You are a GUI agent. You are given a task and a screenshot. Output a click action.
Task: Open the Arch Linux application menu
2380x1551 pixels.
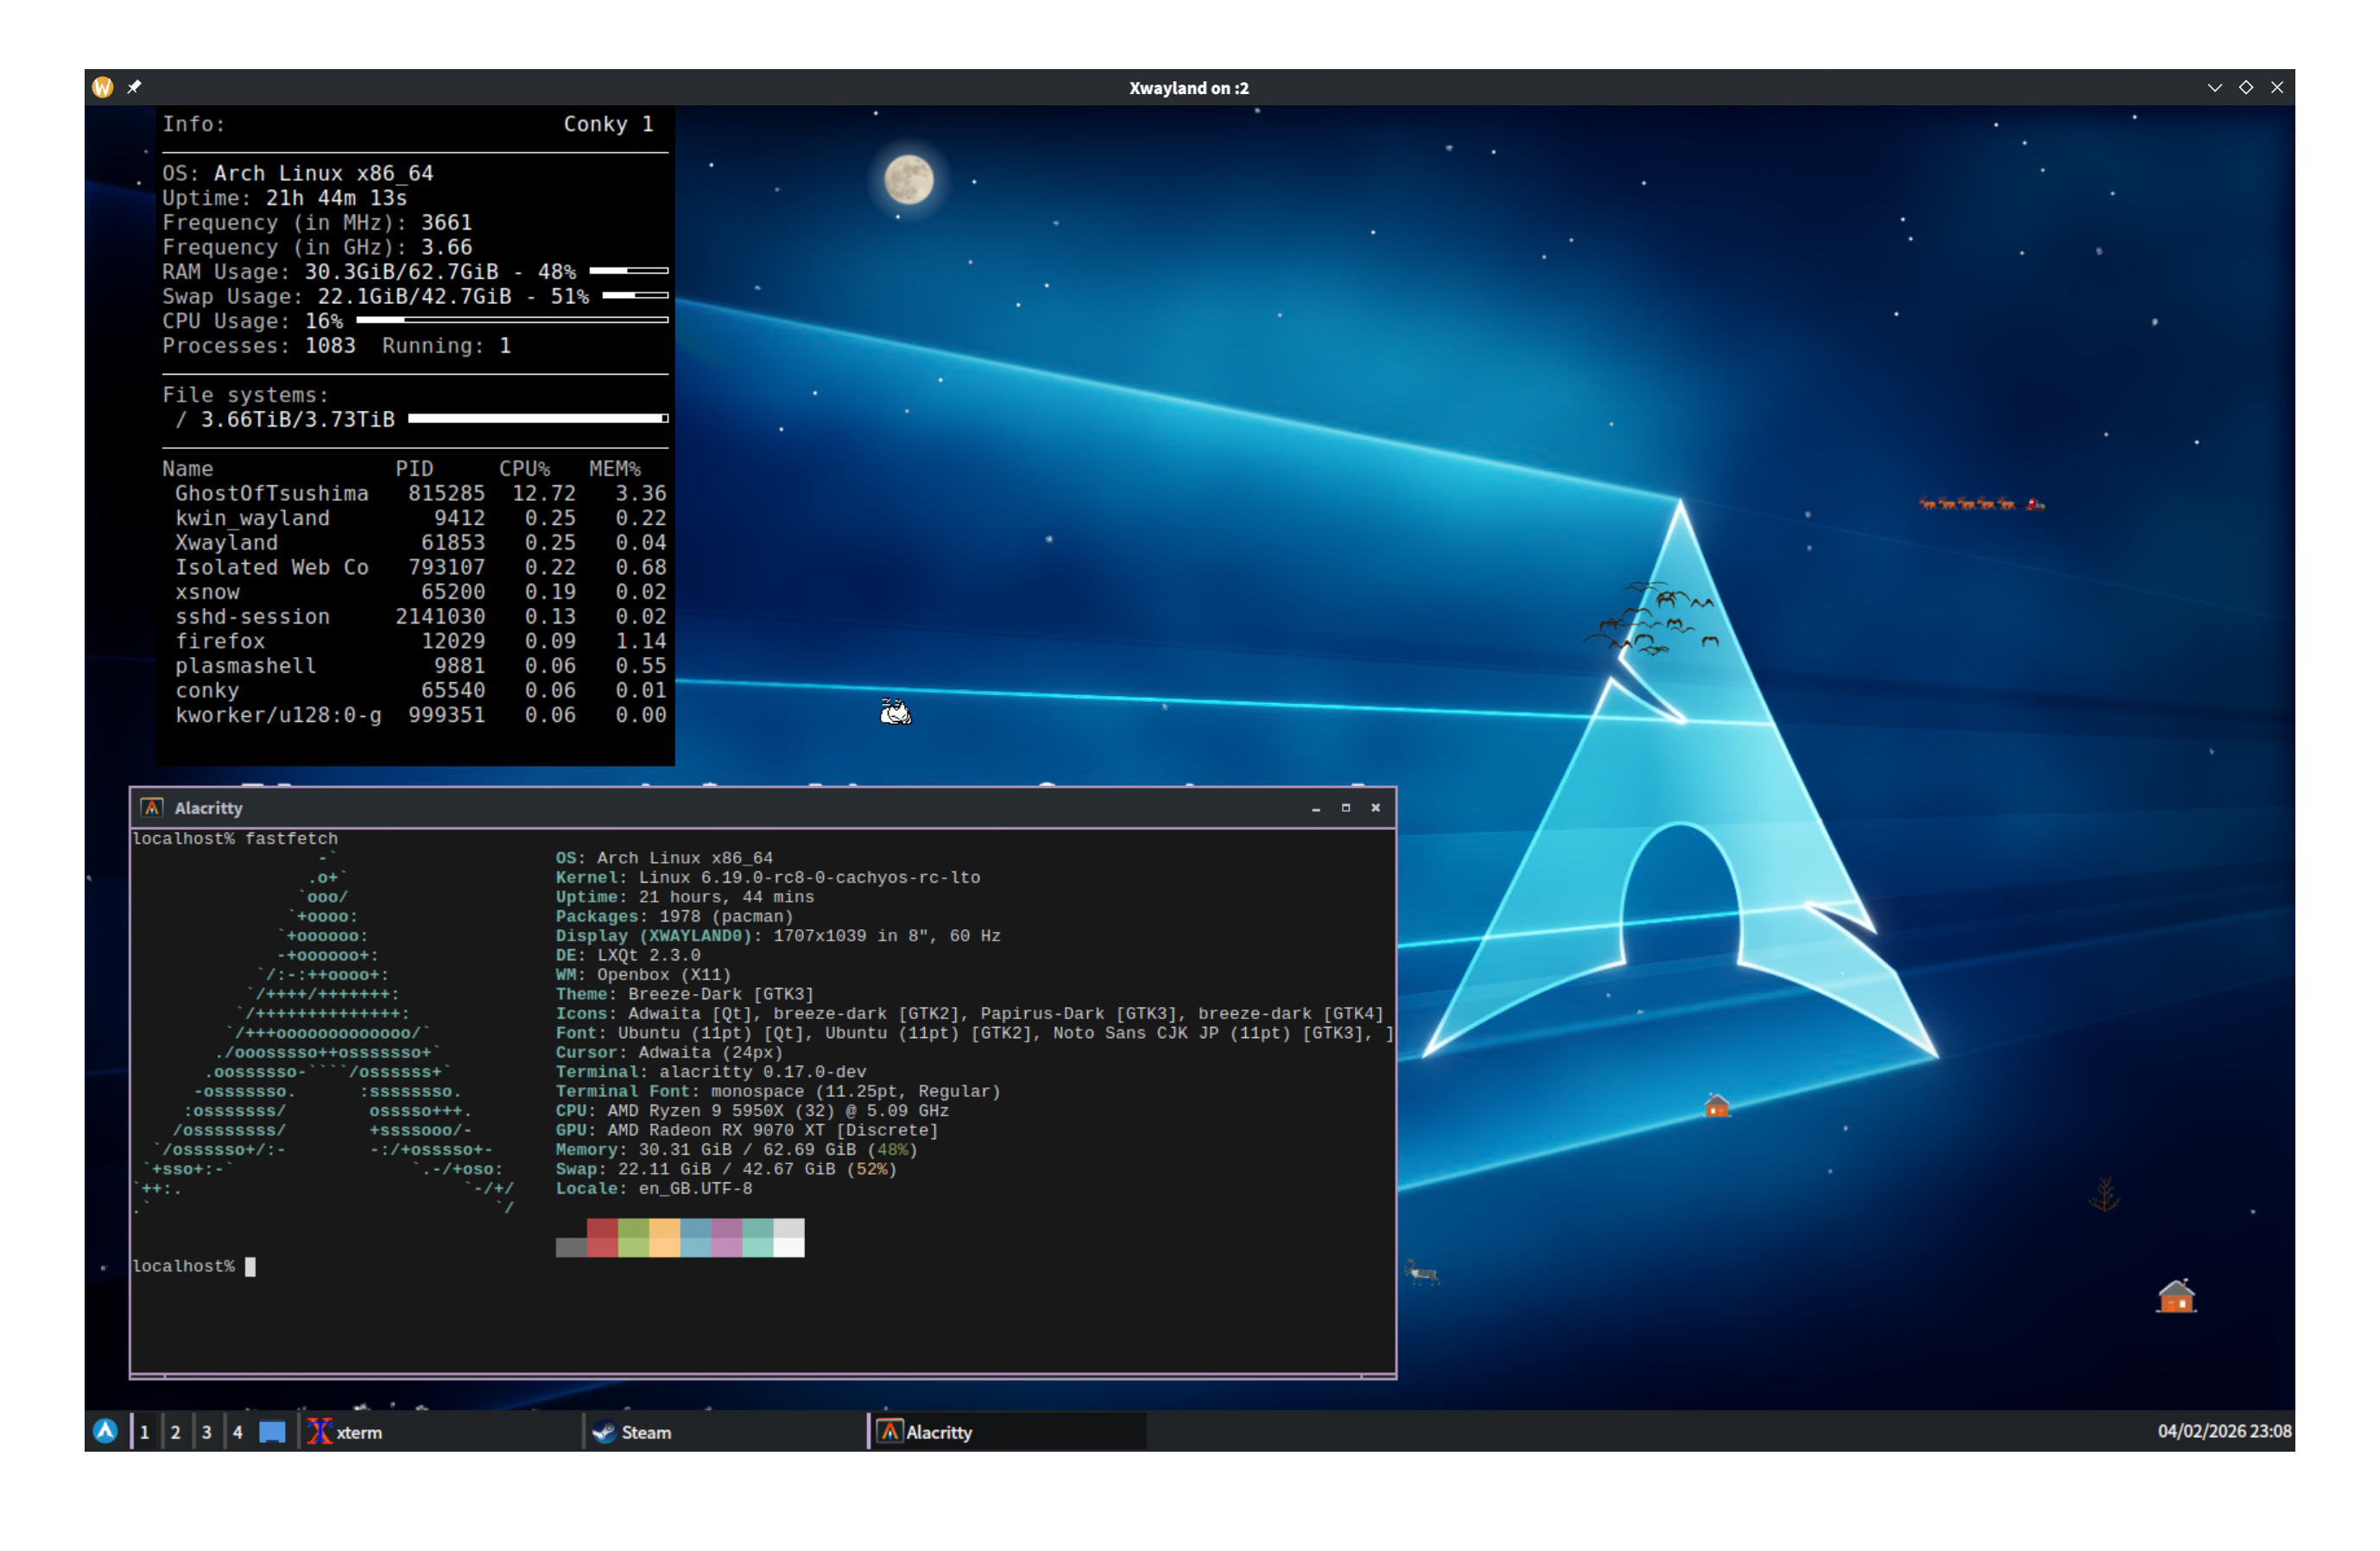105,1431
